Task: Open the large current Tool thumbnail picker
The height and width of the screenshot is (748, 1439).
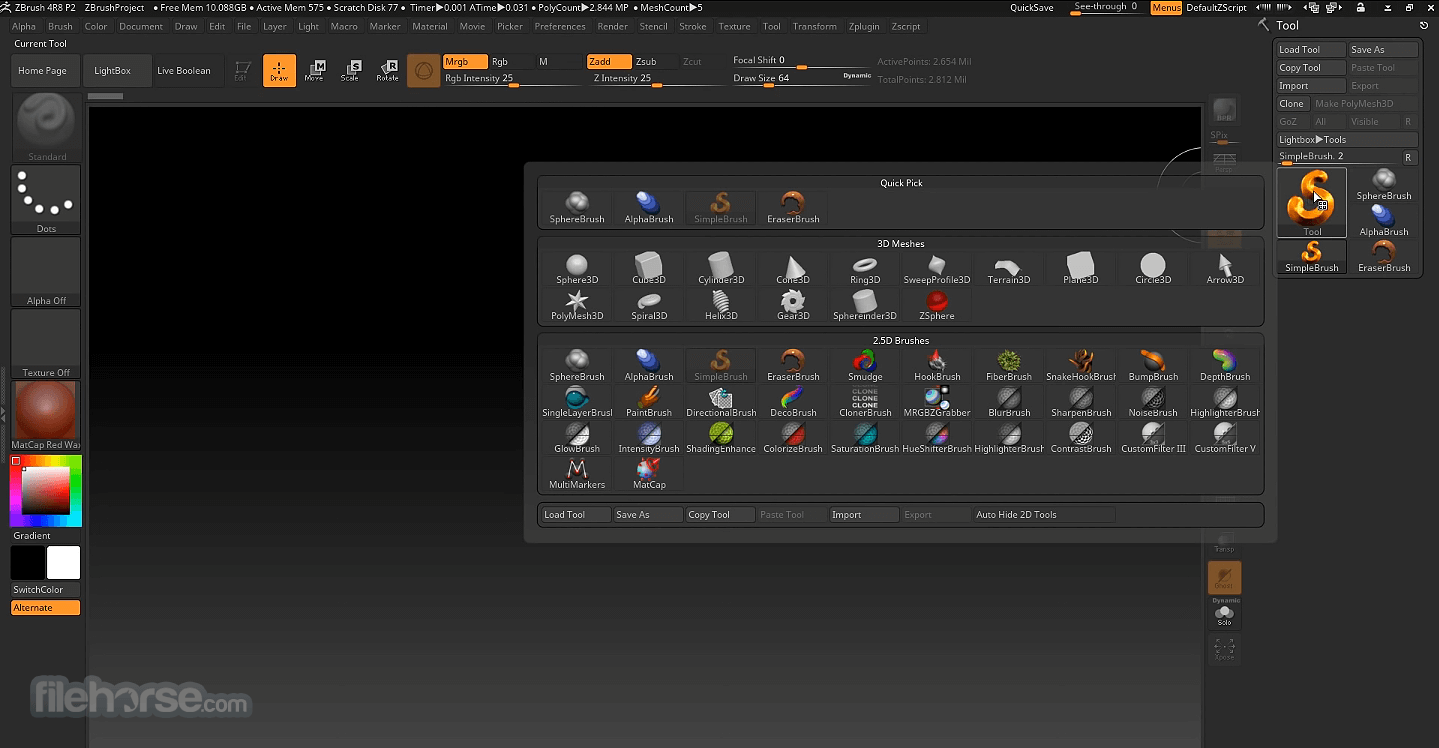Action: tap(1312, 203)
